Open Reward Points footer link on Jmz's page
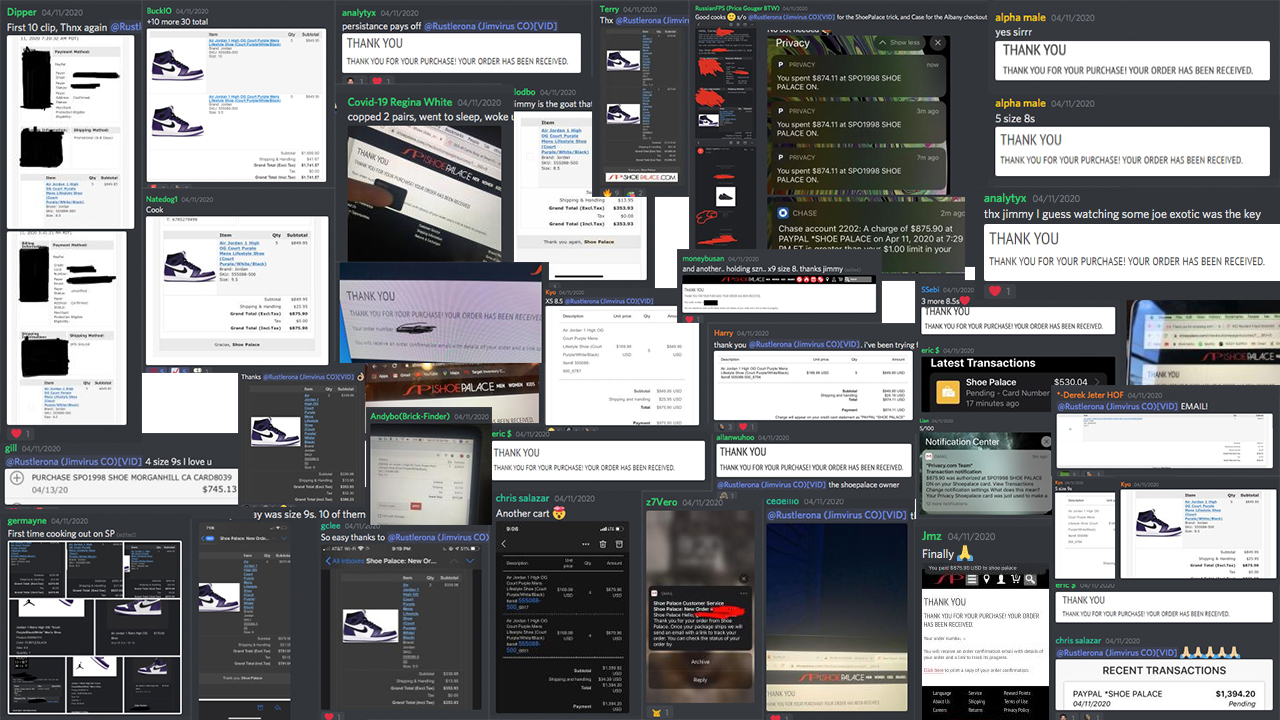The width and height of the screenshot is (1280, 720). click(1017, 693)
